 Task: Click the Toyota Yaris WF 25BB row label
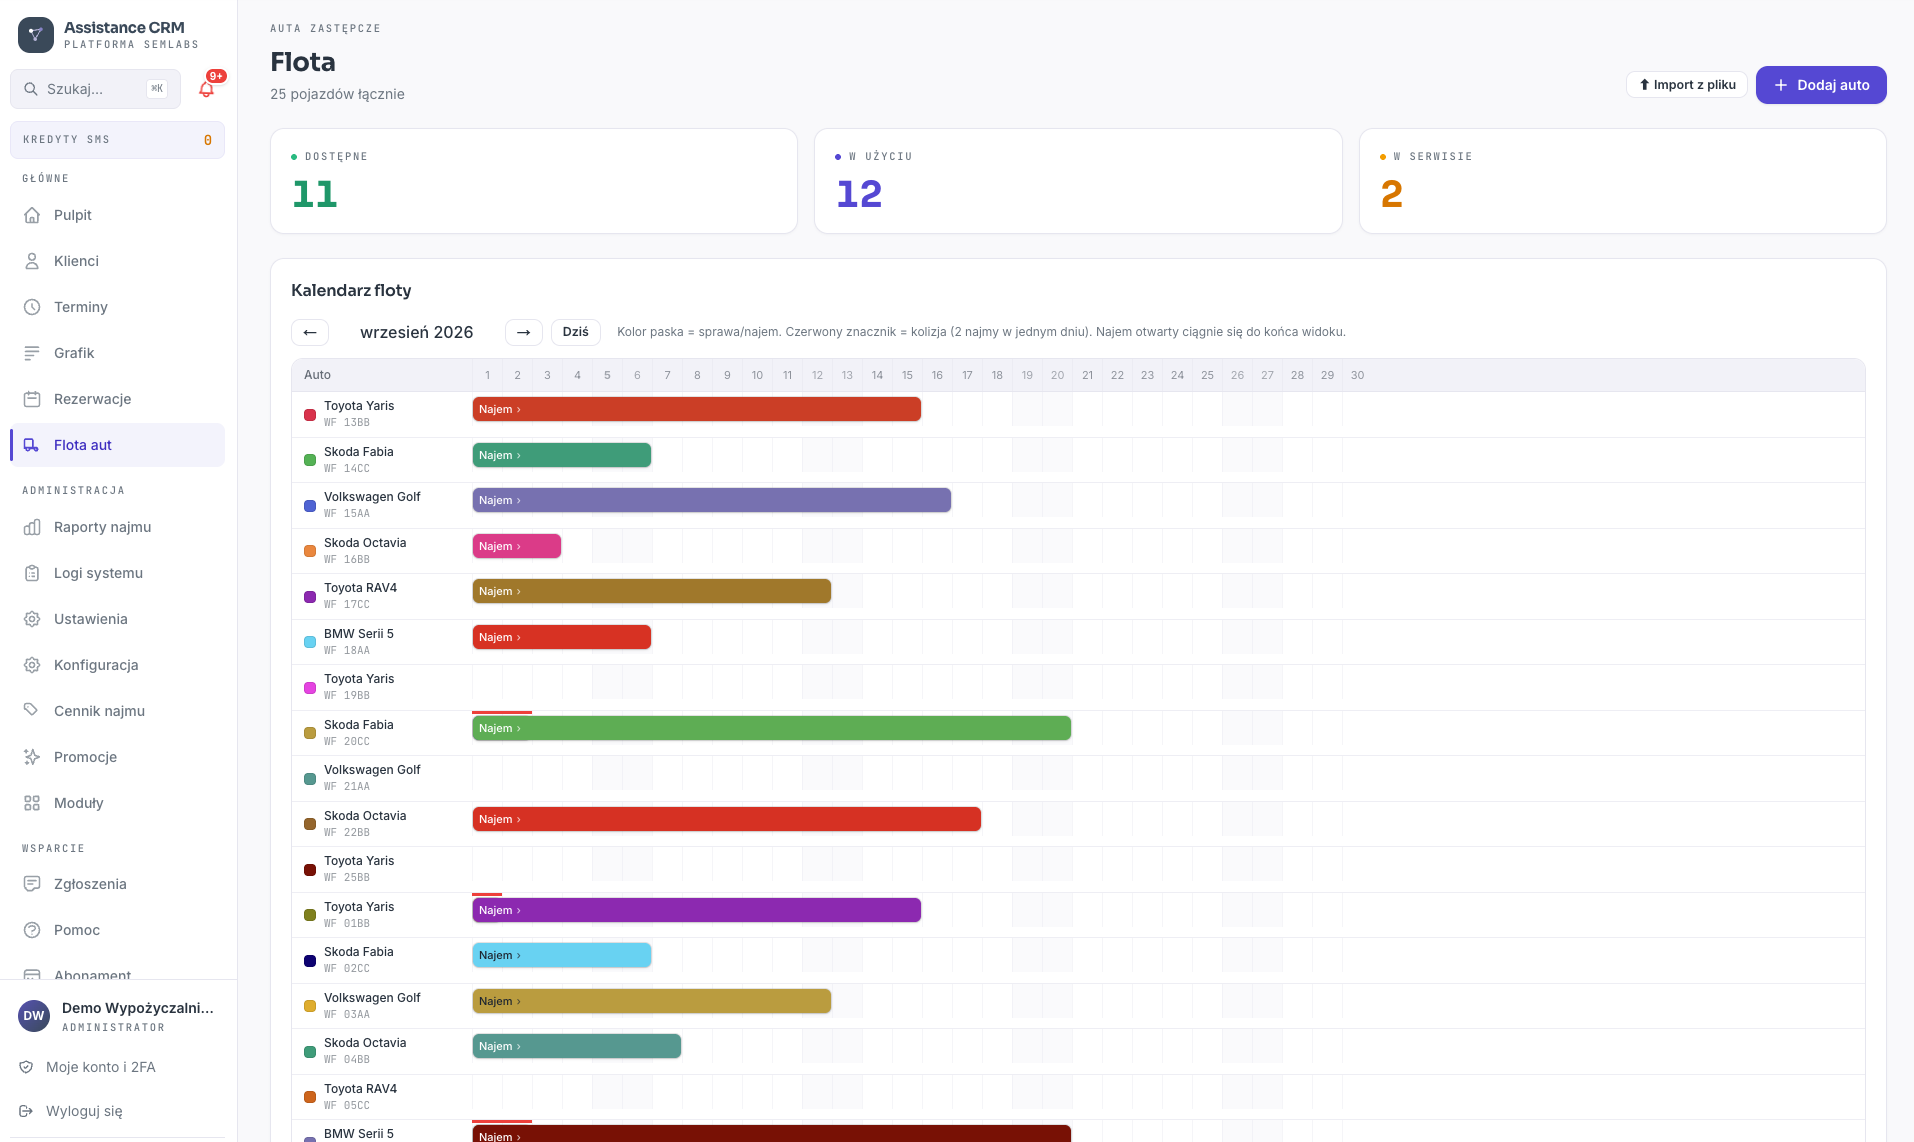click(359, 869)
